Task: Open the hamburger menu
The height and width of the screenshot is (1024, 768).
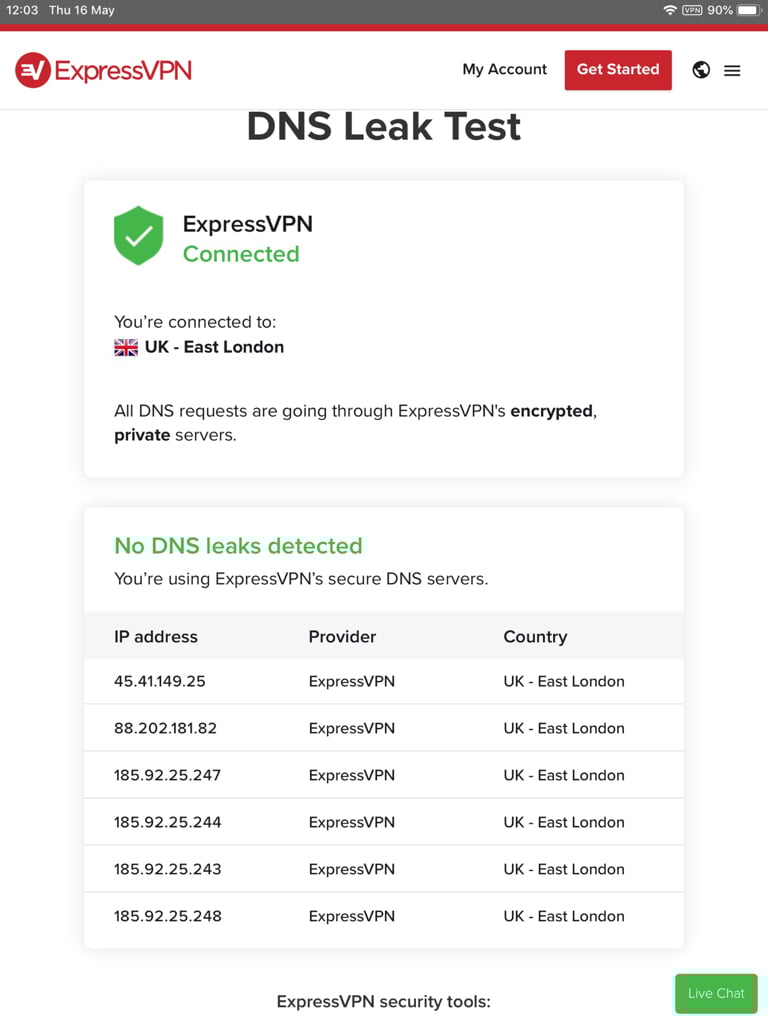Action: click(732, 71)
